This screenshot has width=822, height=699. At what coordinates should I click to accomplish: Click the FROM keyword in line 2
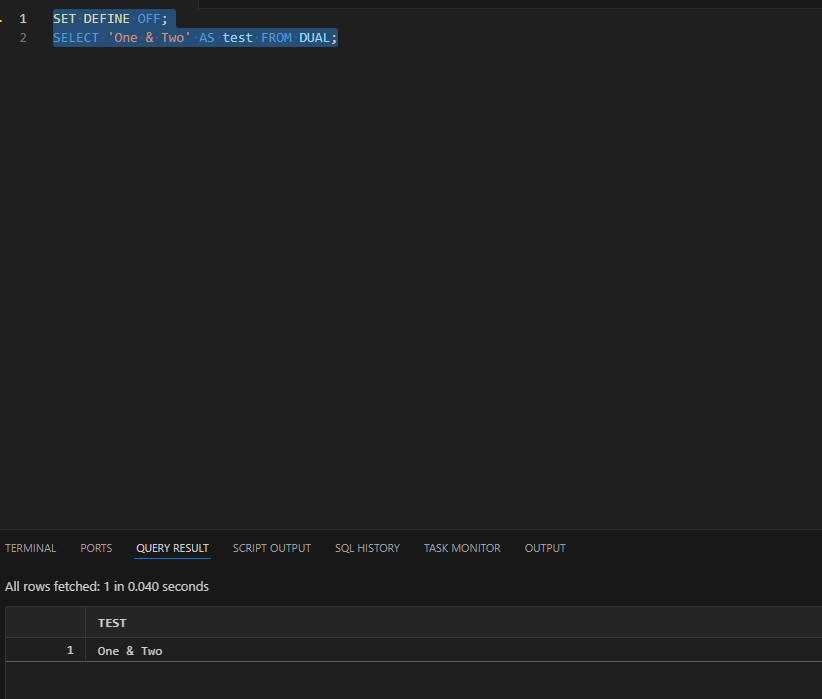click(276, 38)
